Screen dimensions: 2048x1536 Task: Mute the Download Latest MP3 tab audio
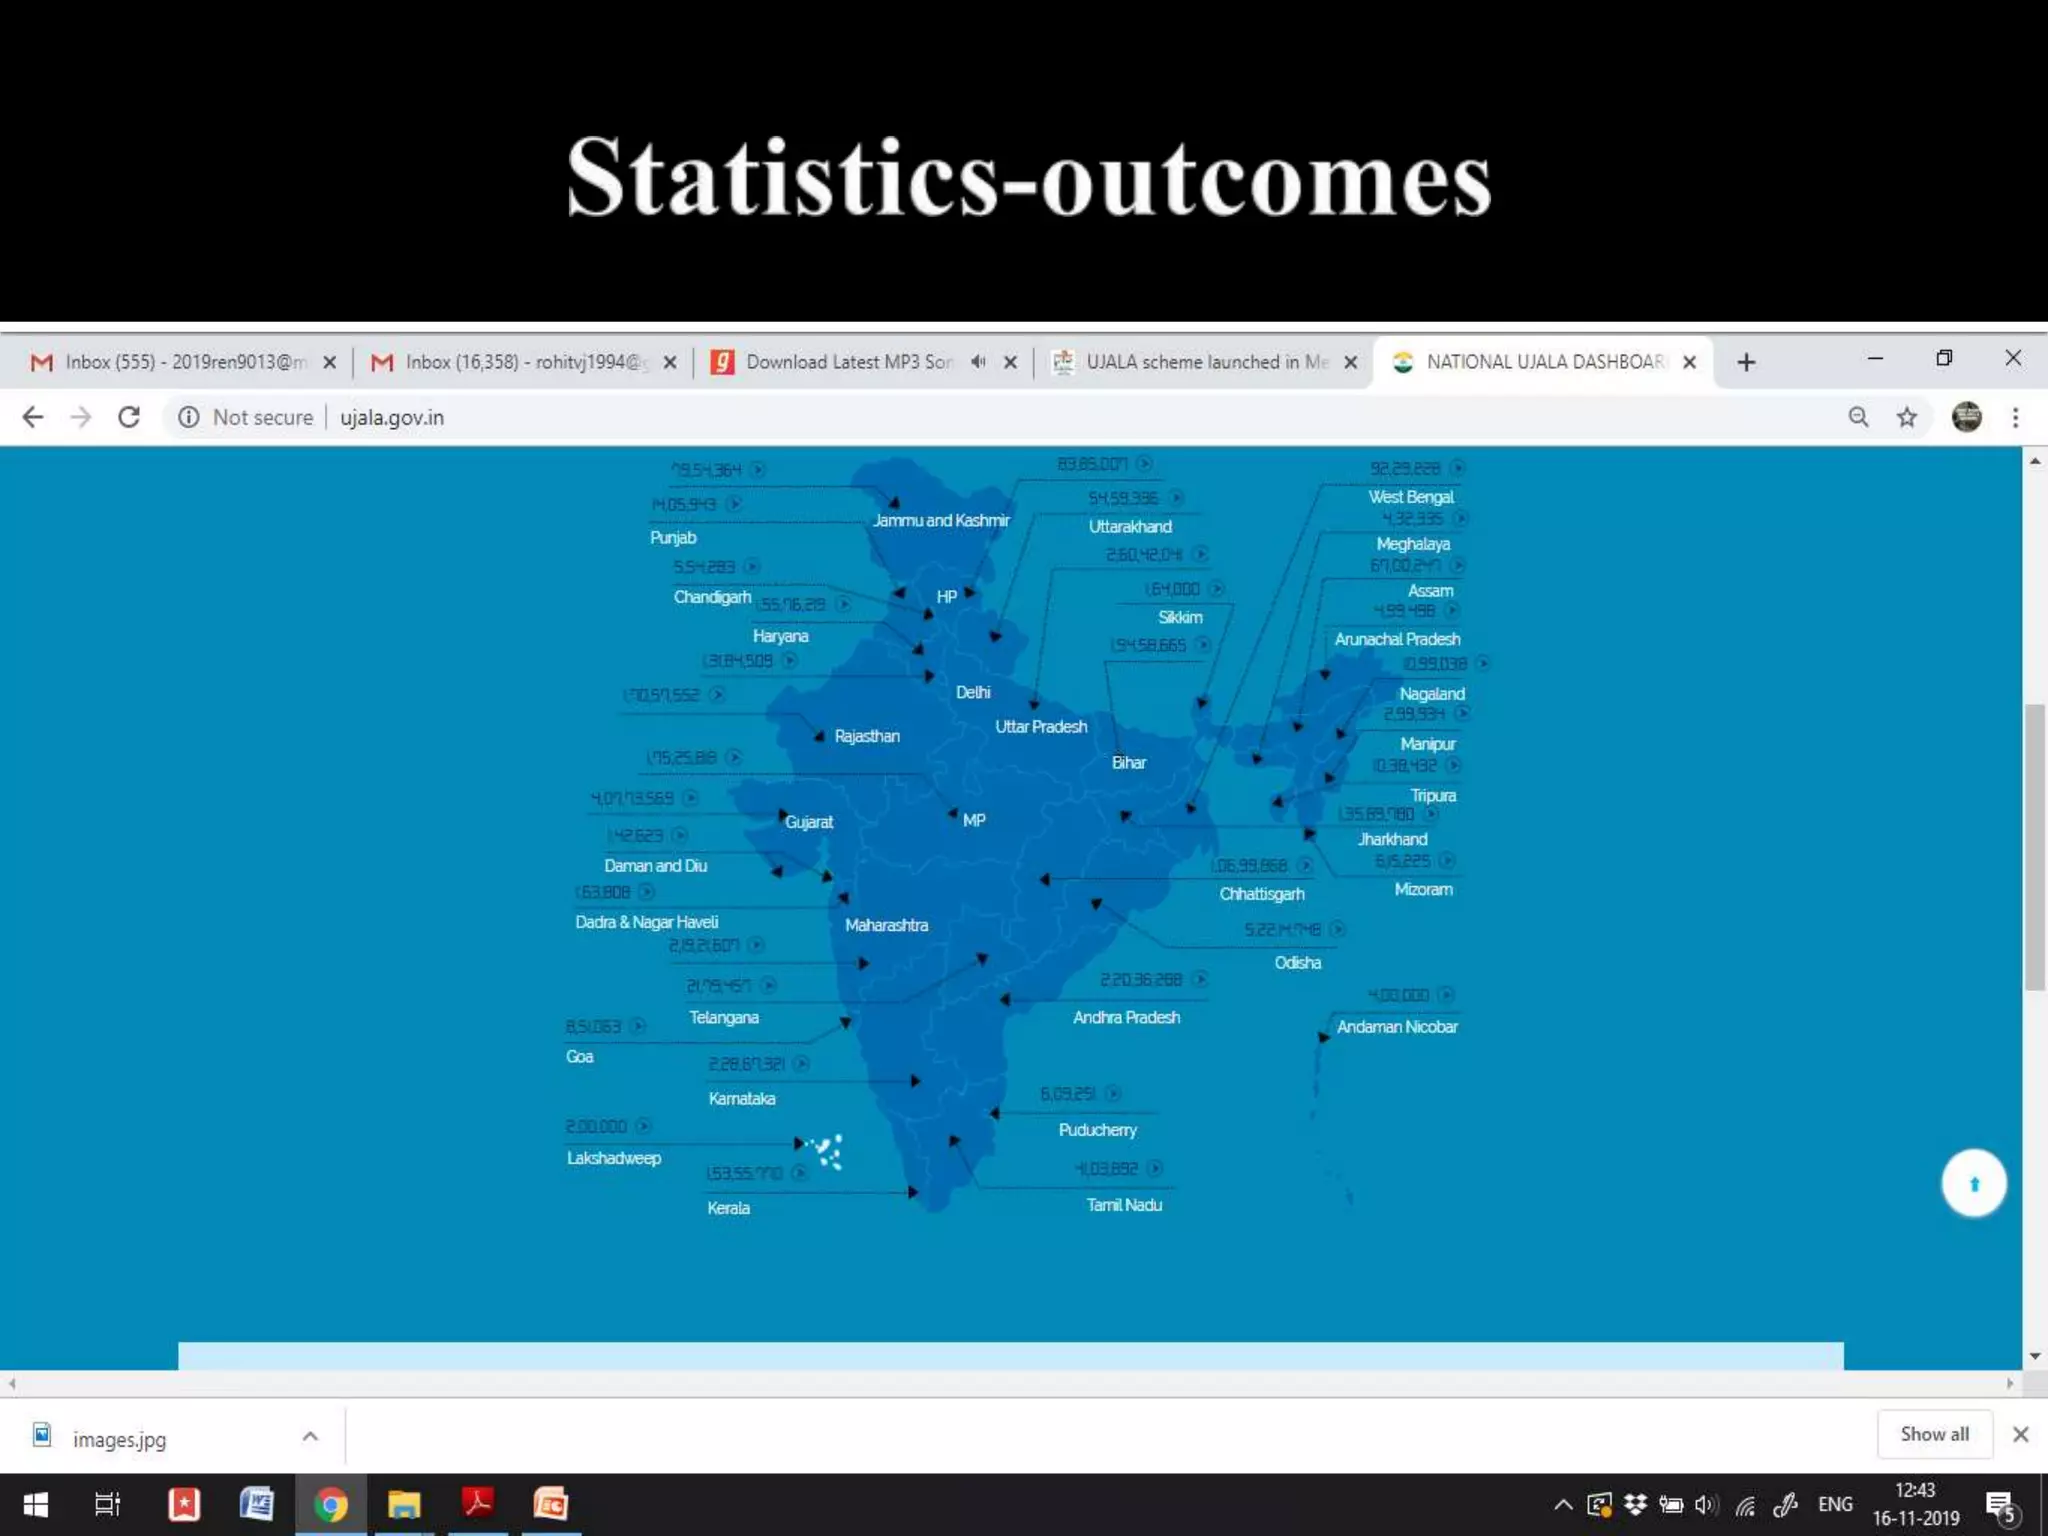point(978,362)
